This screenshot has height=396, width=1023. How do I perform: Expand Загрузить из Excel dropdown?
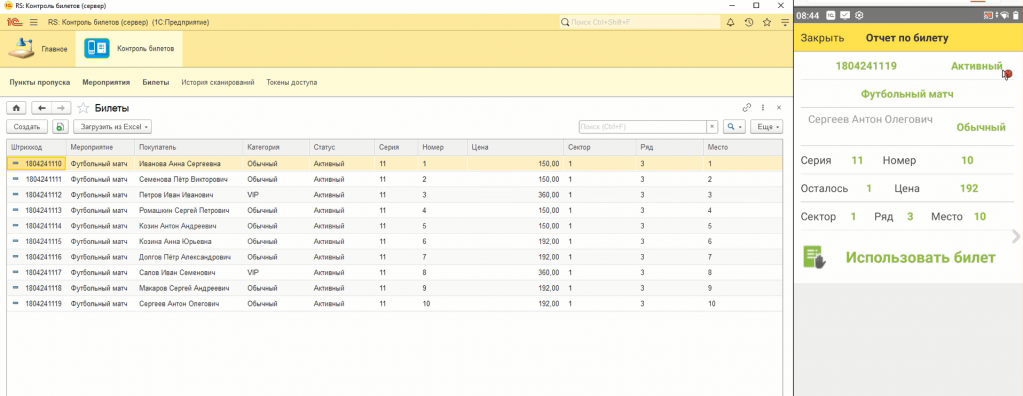(x=112, y=127)
